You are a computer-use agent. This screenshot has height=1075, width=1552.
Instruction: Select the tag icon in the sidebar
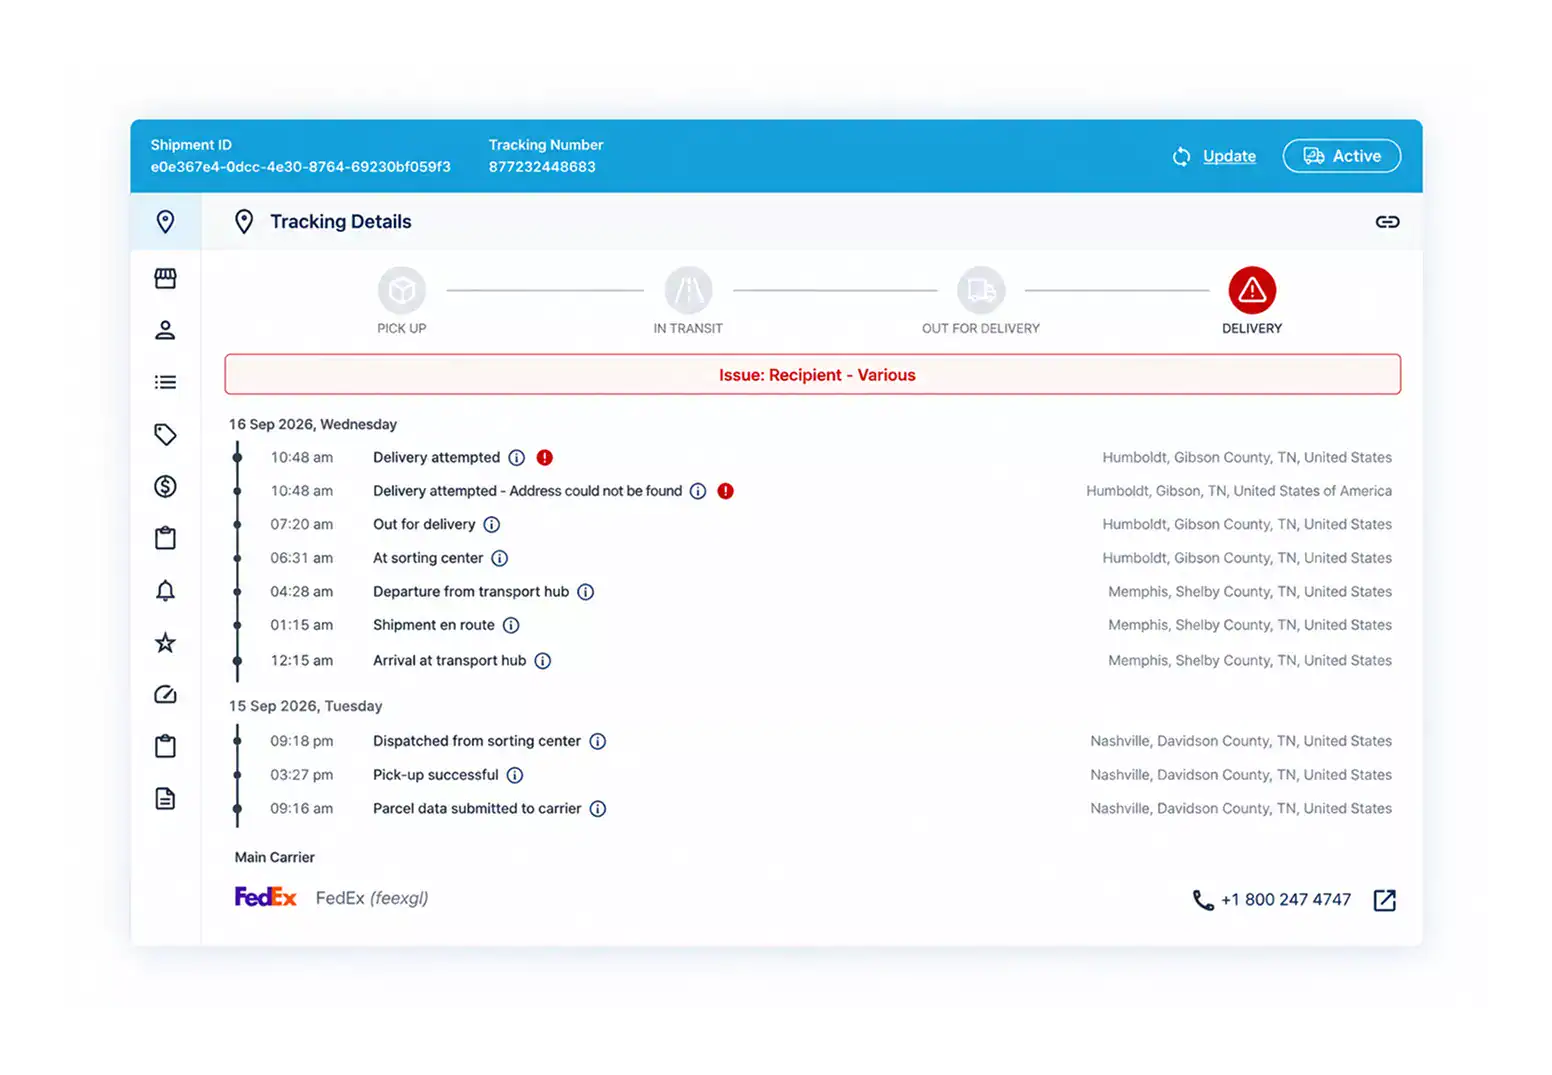coord(165,434)
